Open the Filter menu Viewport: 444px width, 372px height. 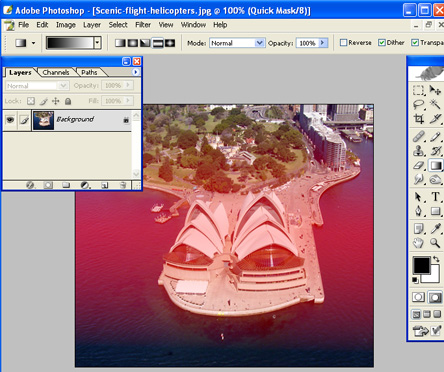143,25
